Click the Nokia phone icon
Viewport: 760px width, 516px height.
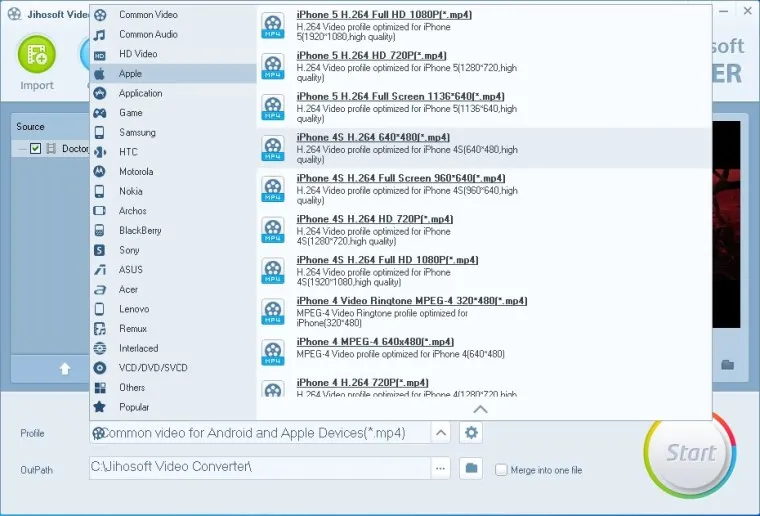pyautogui.click(x=99, y=191)
